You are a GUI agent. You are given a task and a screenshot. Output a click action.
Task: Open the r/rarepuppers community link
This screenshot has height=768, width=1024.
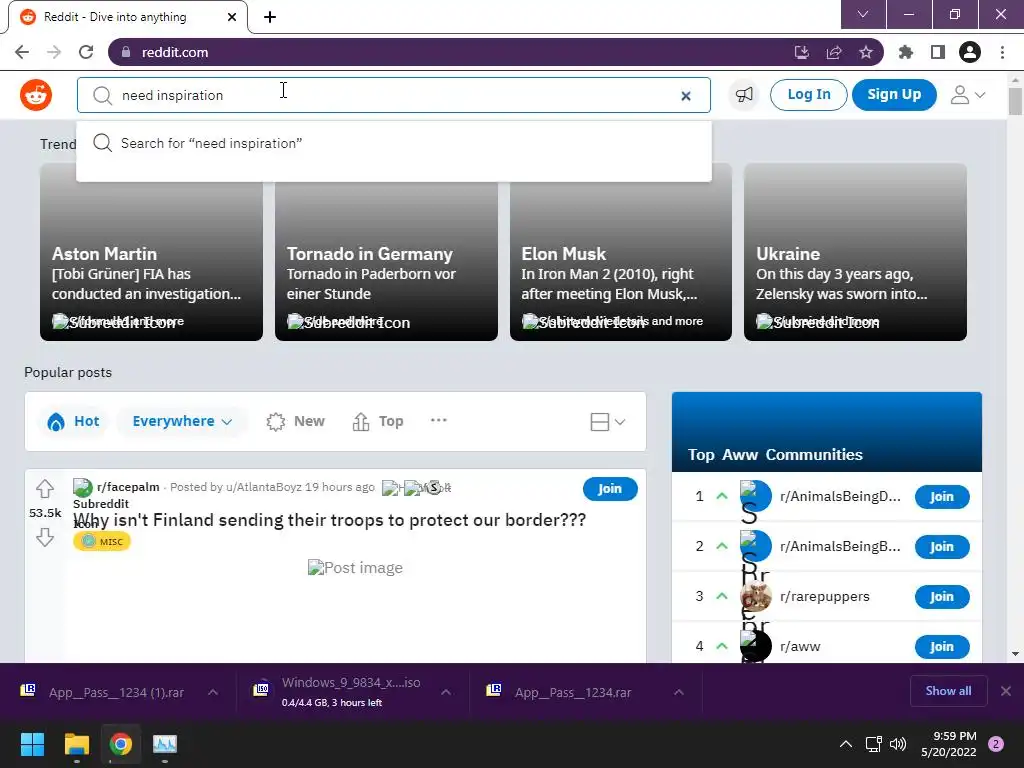(825, 597)
